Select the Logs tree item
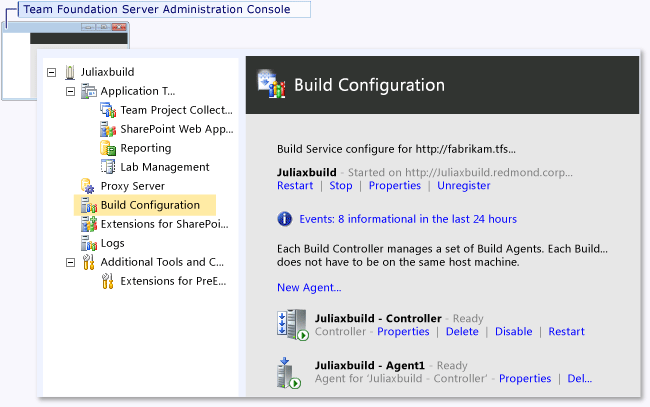This screenshot has height=407, width=650. tap(112, 243)
